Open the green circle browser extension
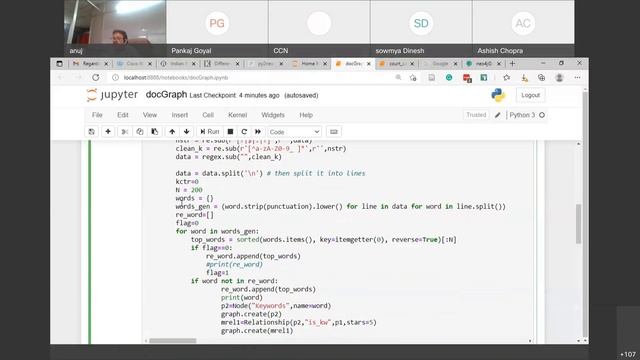 [449, 78]
